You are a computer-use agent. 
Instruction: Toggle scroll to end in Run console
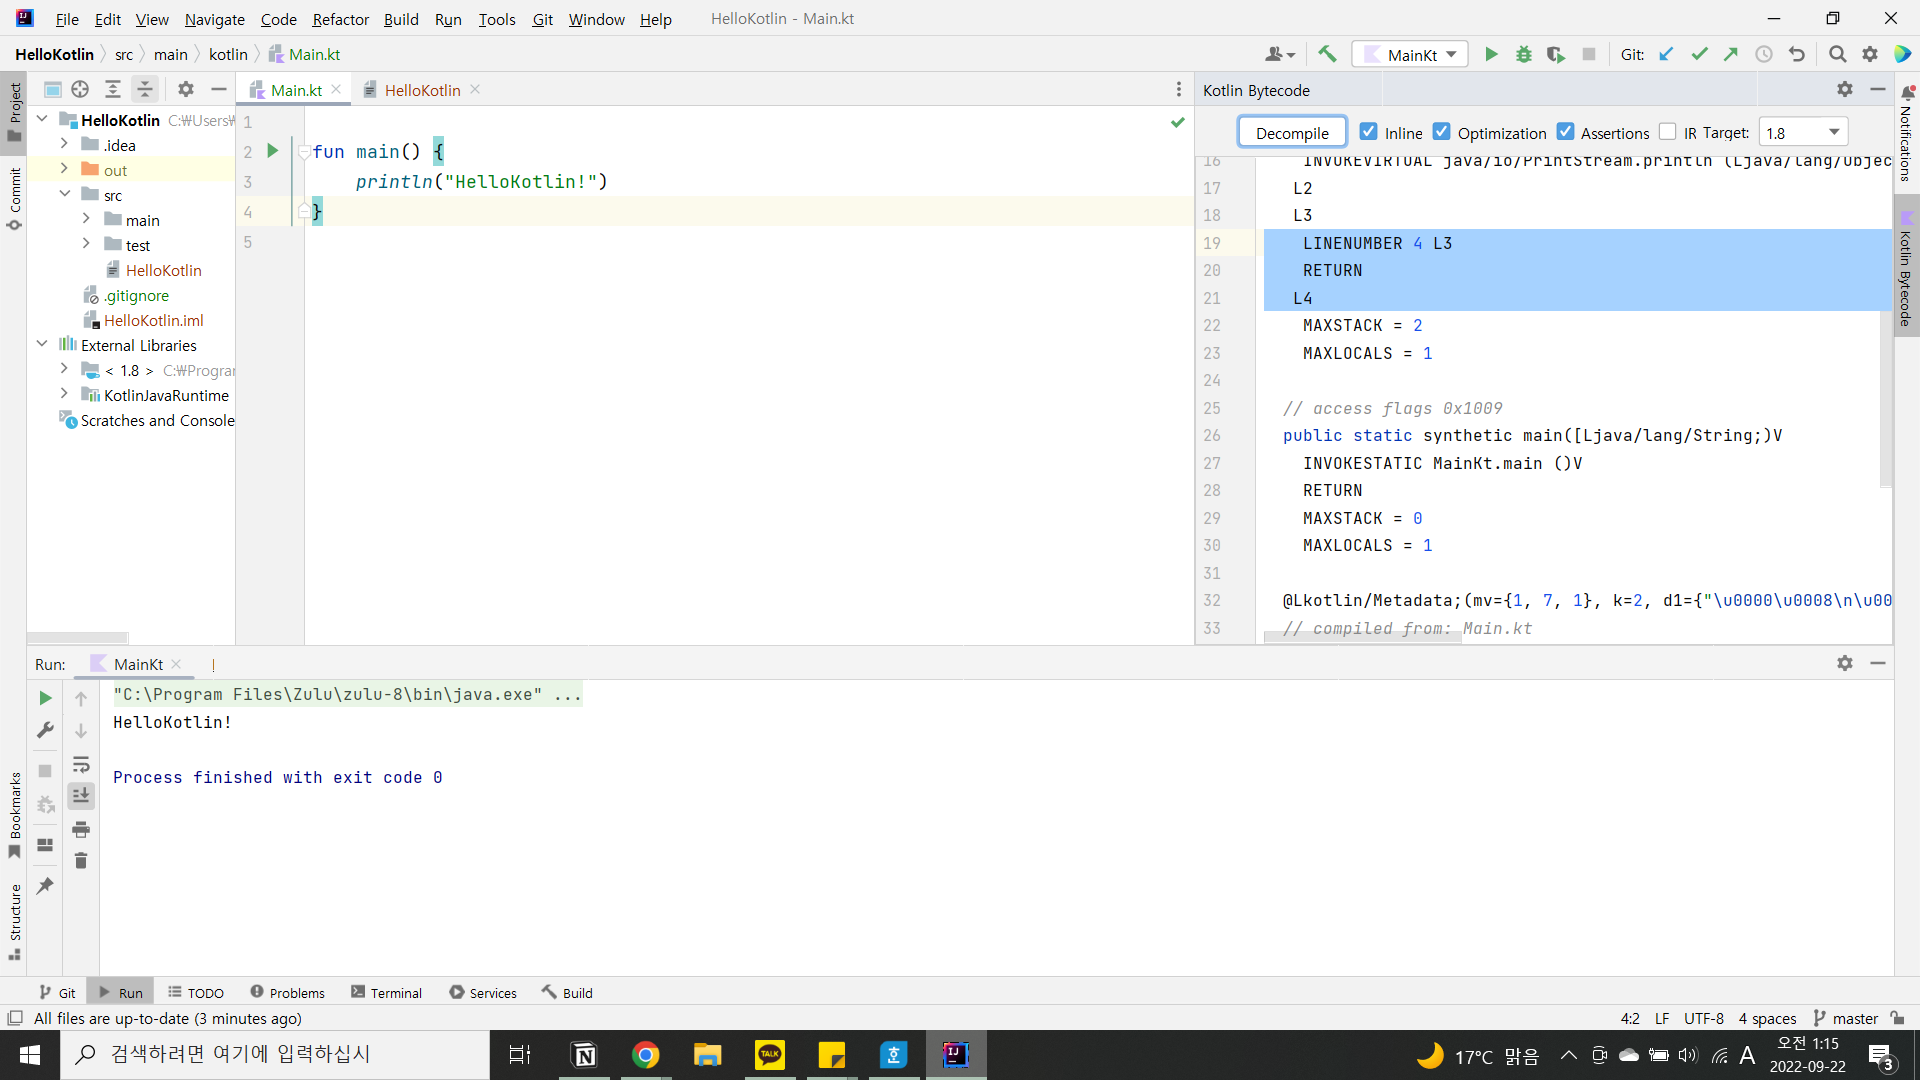click(81, 796)
